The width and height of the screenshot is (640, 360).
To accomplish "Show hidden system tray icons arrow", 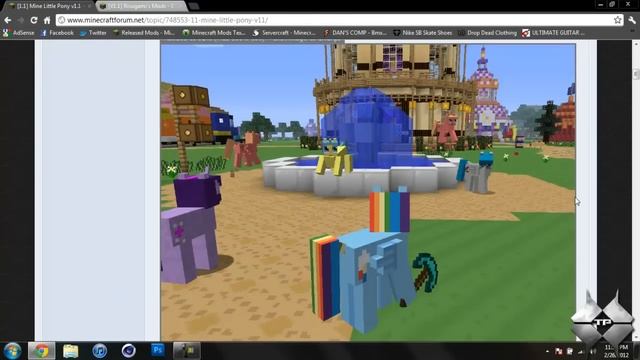I will [x=547, y=351].
